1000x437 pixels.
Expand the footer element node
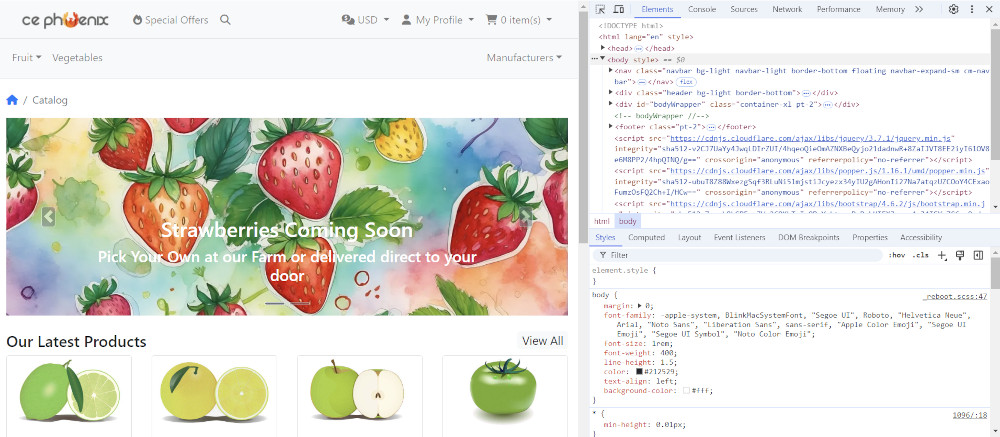pos(611,127)
